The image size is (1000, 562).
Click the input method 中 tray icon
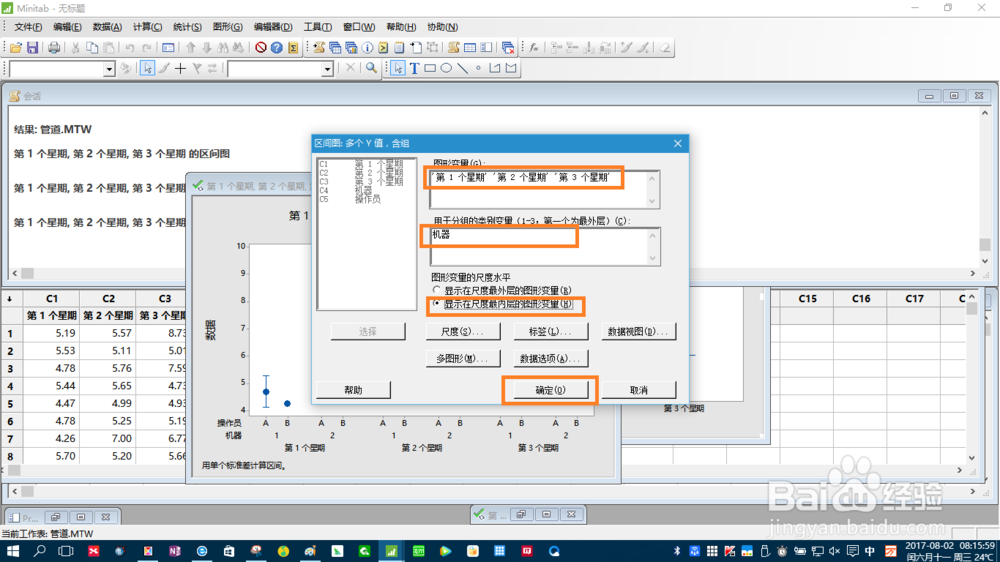[x=870, y=551]
